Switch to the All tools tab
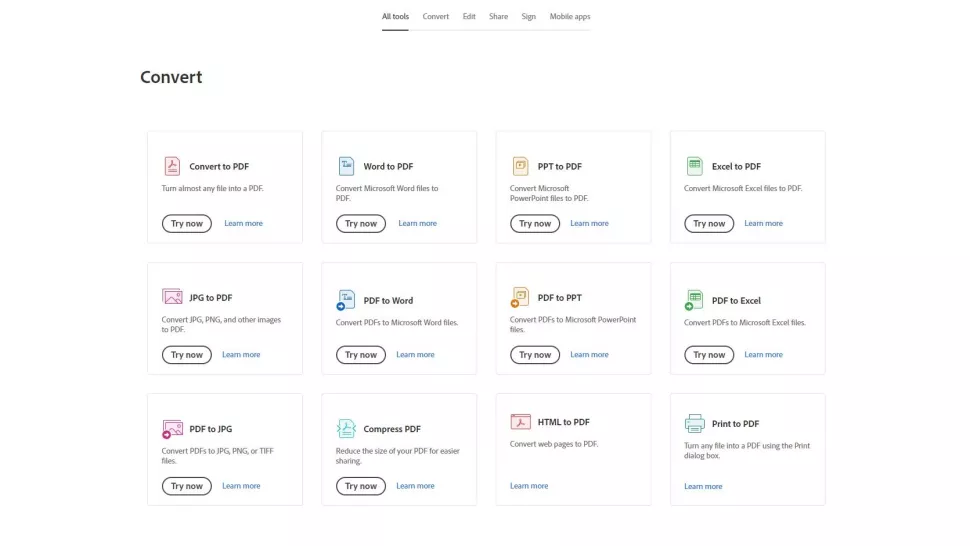 395,17
